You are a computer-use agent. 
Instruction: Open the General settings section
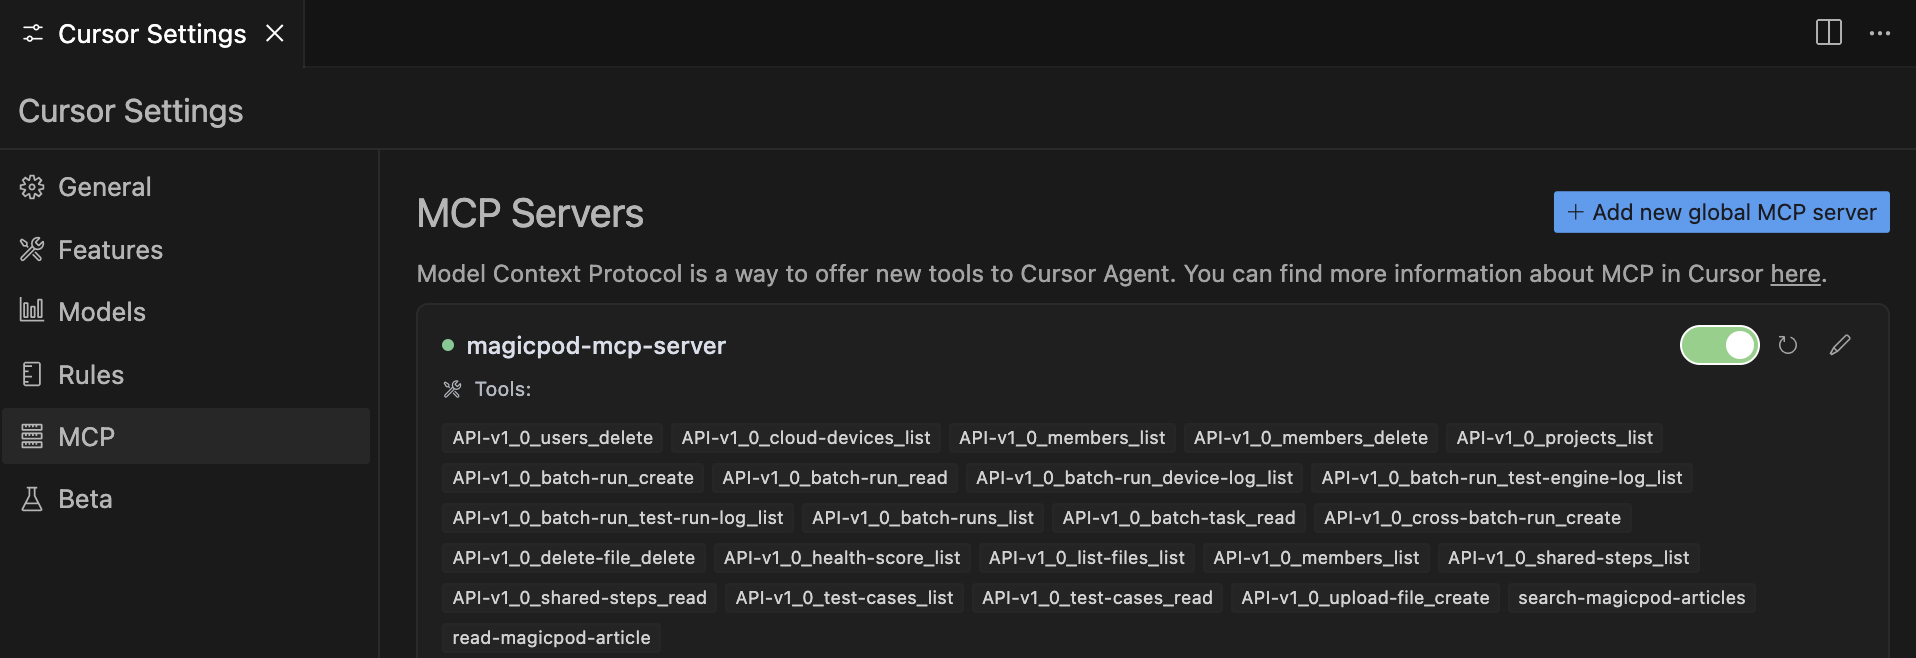tap(186, 187)
